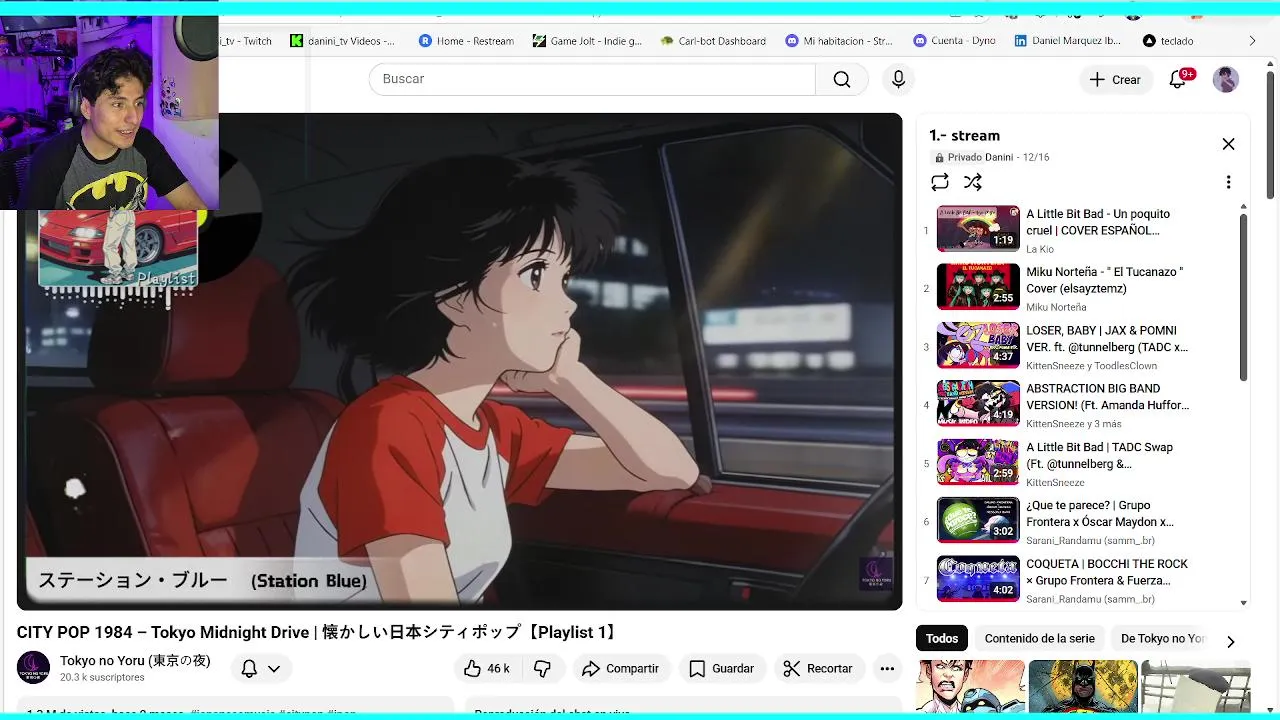Click the Crear button

[x=1115, y=80]
